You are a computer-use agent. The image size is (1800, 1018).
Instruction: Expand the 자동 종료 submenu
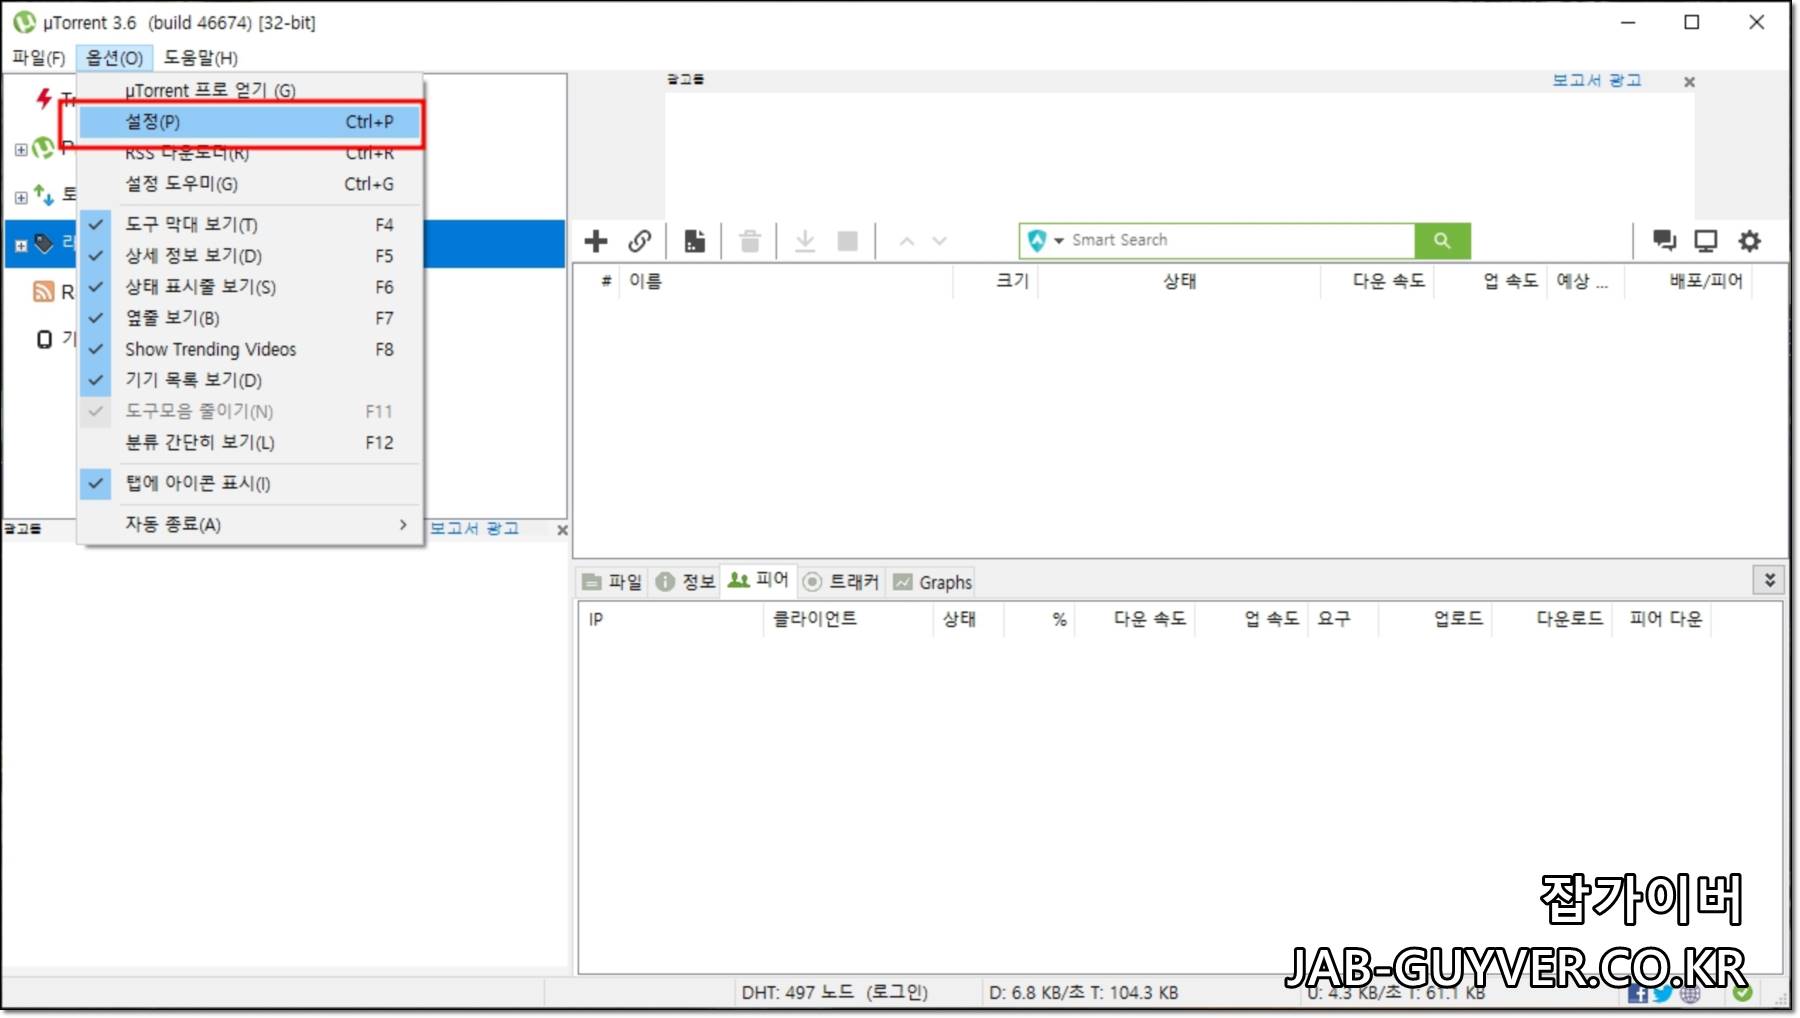(x=250, y=524)
